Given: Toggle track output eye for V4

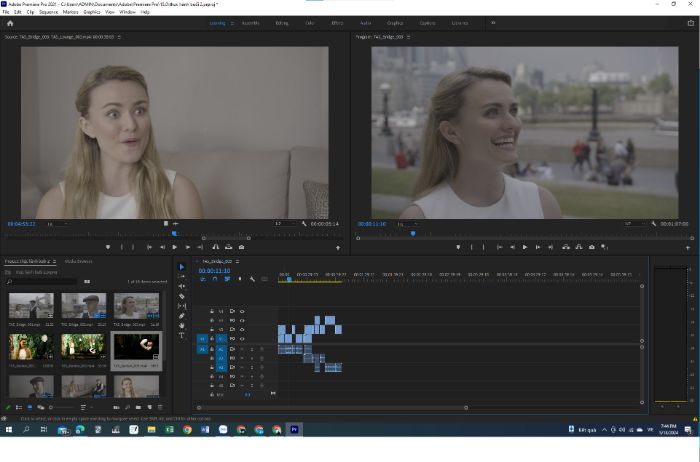Looking at the screenshot, I should [x=242, y=311].
